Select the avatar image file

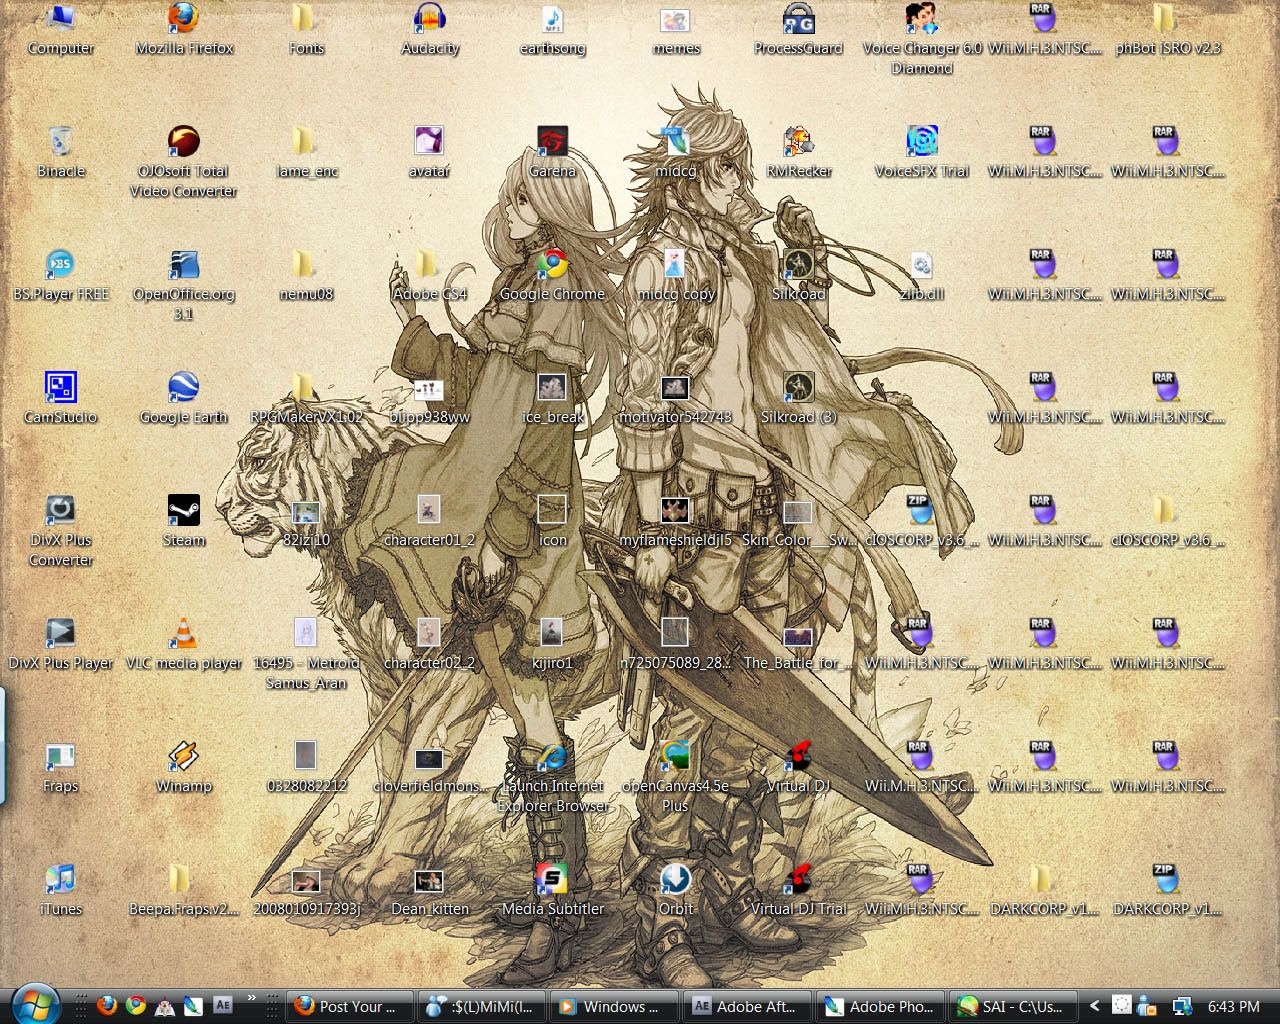[x=430, y=152]
